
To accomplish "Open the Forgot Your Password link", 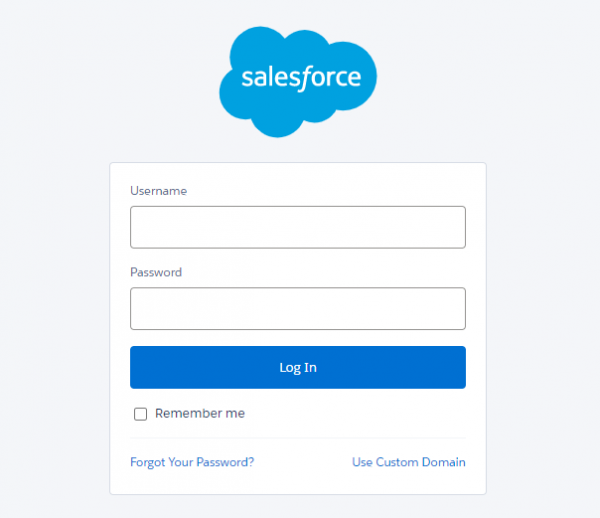I will [x=192, y=462].
